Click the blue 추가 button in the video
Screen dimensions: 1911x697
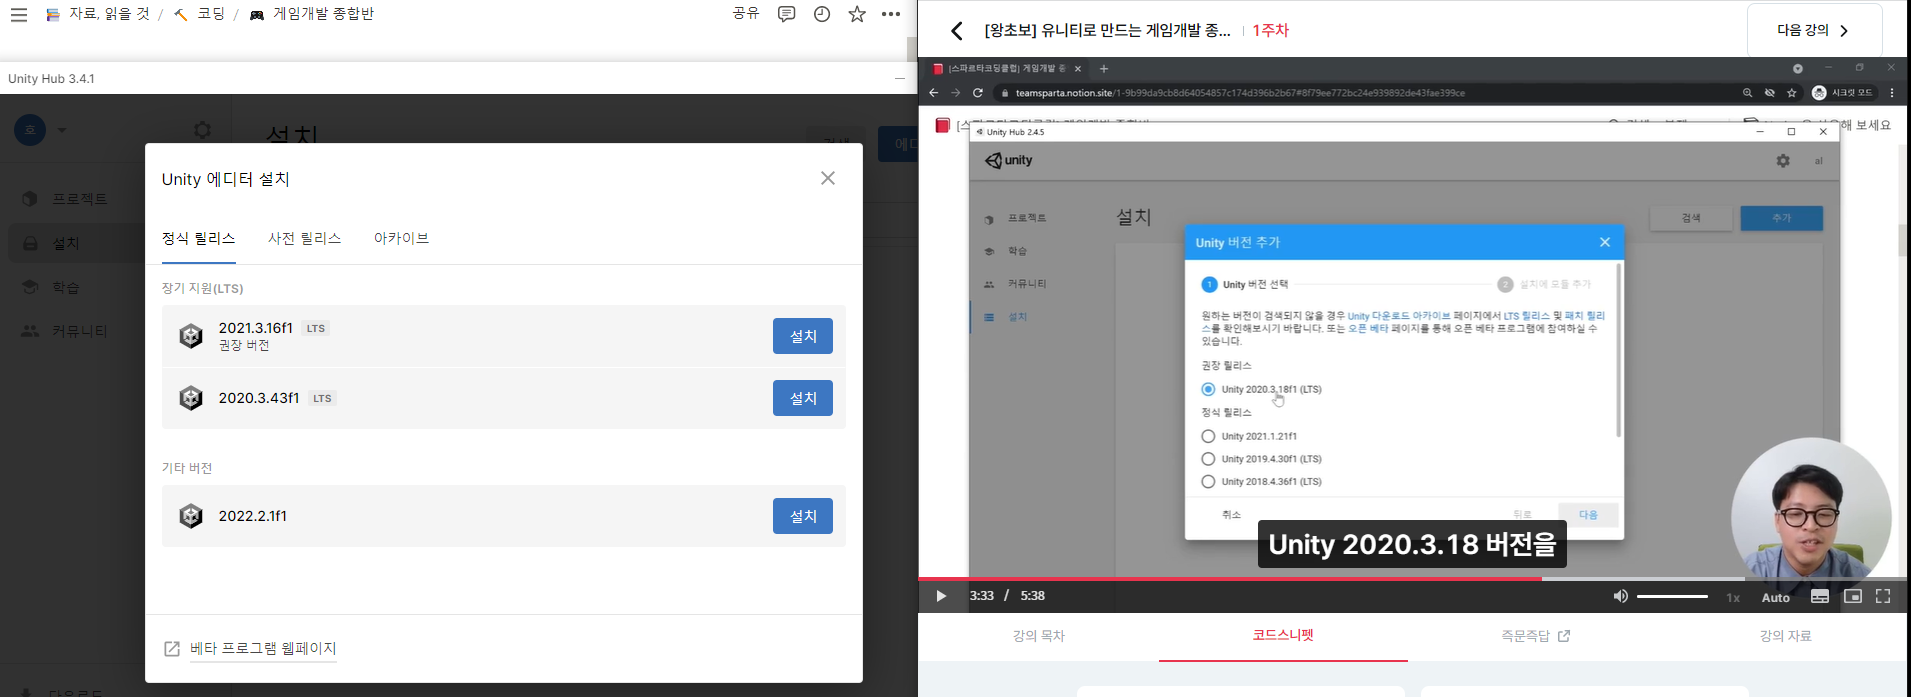point(1782,218)
